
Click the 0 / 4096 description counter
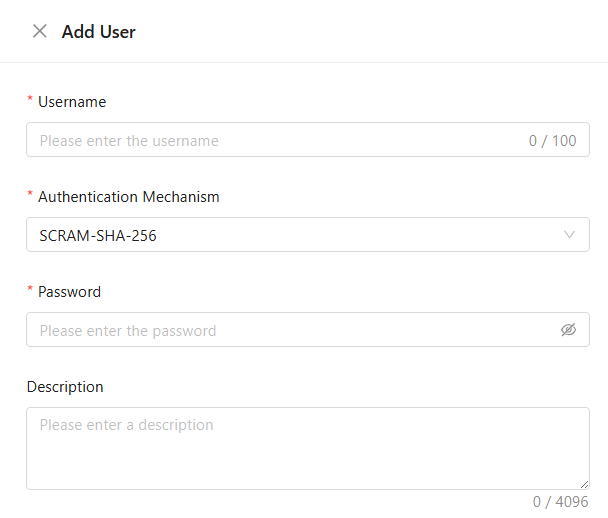[x=560, y=502]
